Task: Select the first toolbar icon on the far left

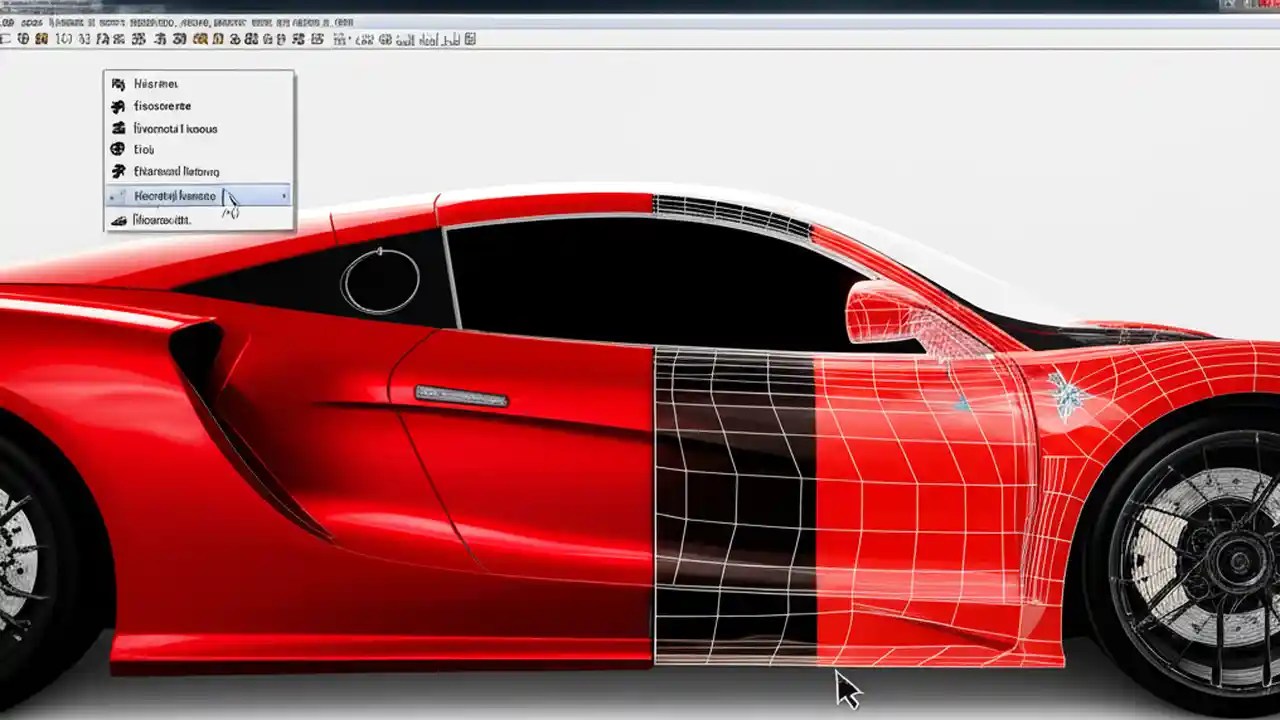Action: [x=6, y=40]
